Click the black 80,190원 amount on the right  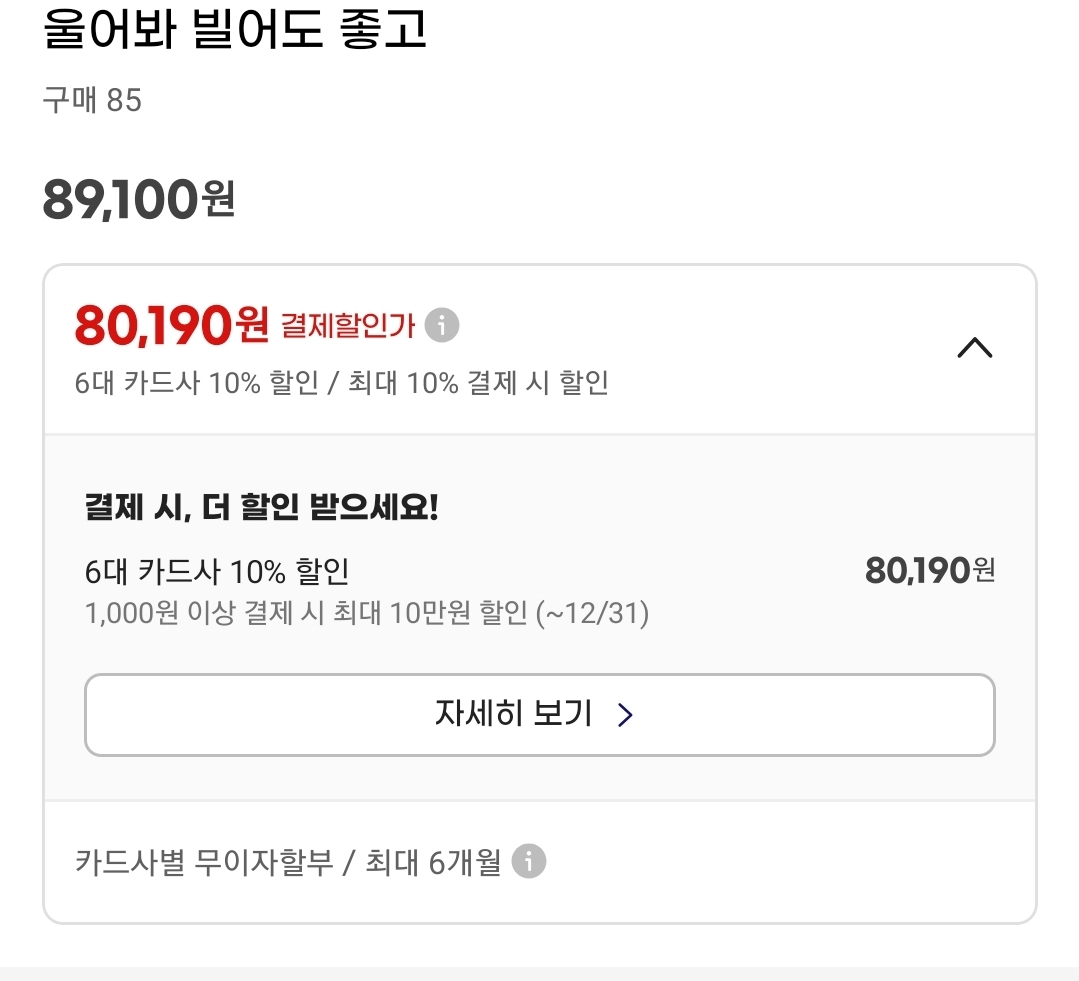[x=930, y=571]
